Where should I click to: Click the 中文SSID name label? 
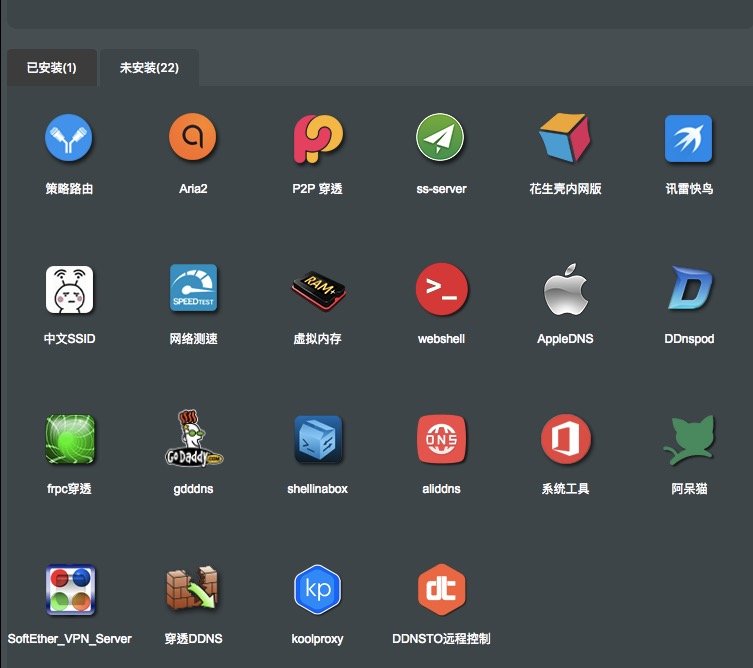coord(70,339)
